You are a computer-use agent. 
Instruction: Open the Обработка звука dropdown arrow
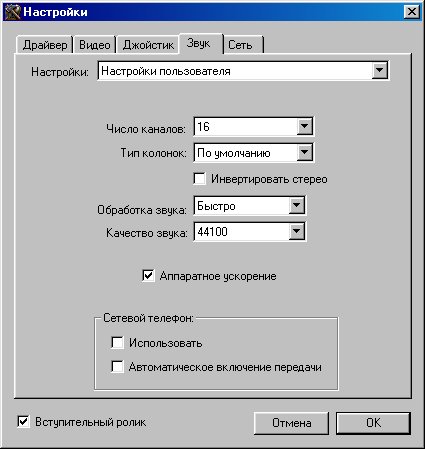[296, 205]
